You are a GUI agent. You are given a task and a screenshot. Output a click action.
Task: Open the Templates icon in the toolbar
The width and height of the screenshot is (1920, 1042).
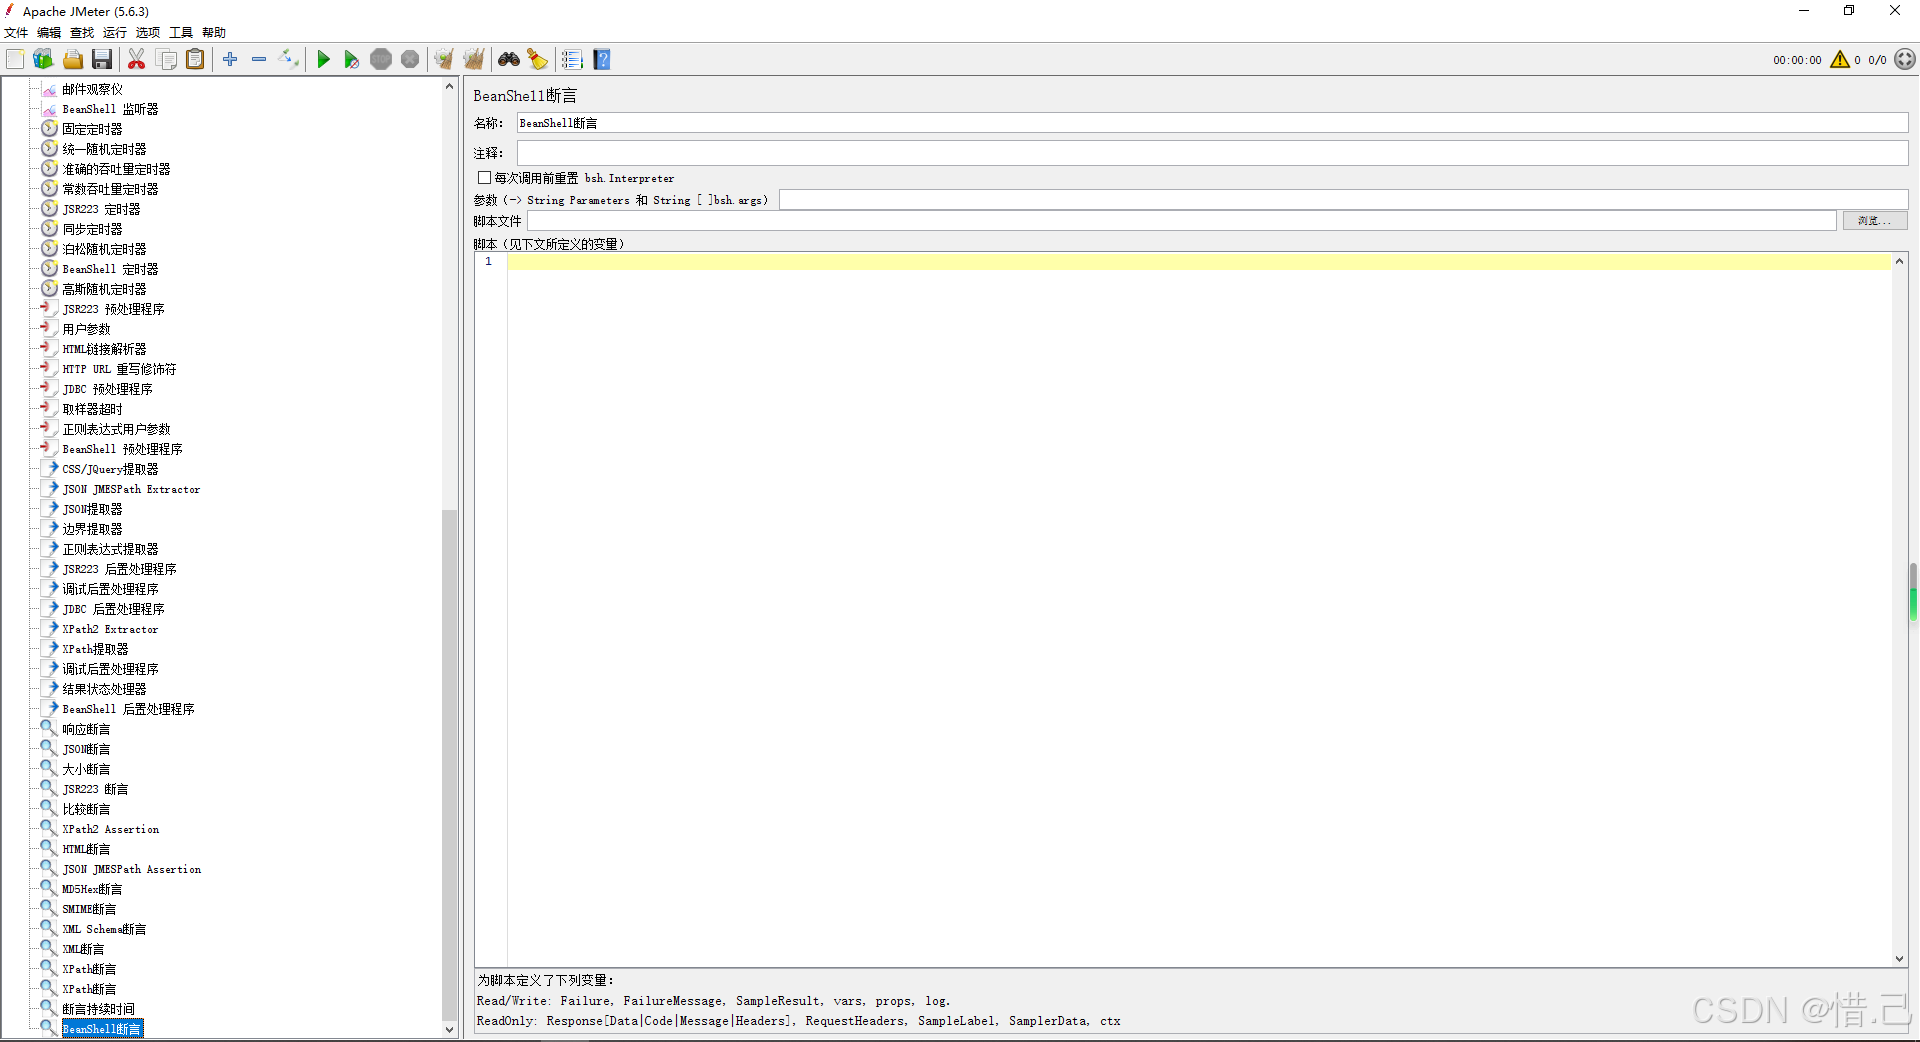point(43,60)
